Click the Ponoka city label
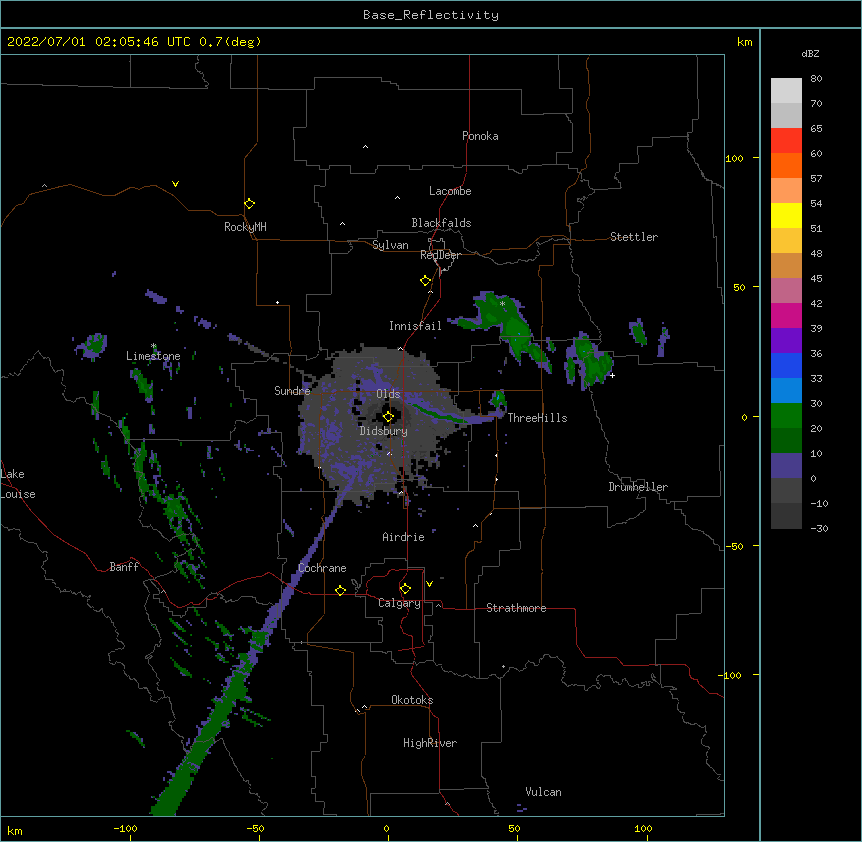The height and width of the screenshot is (842, 862). [480, 136]
